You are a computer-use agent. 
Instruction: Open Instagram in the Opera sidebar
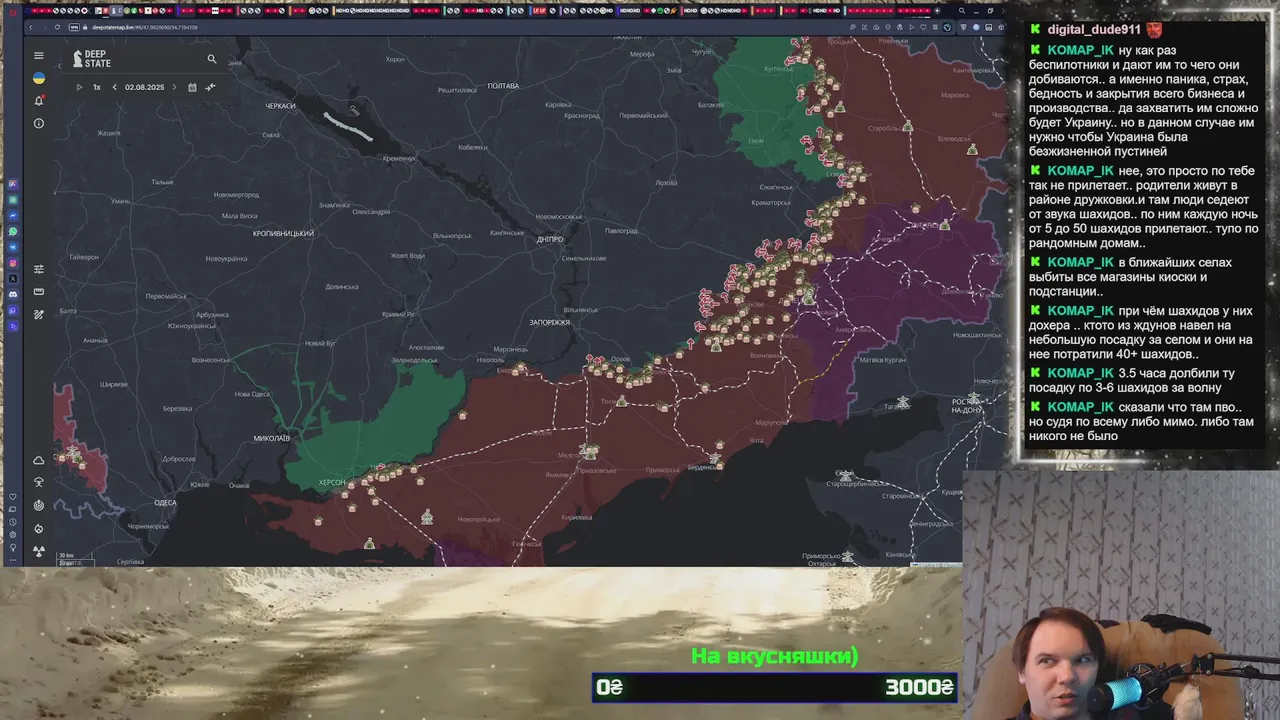pyautogui.click(x=13, y=262)
